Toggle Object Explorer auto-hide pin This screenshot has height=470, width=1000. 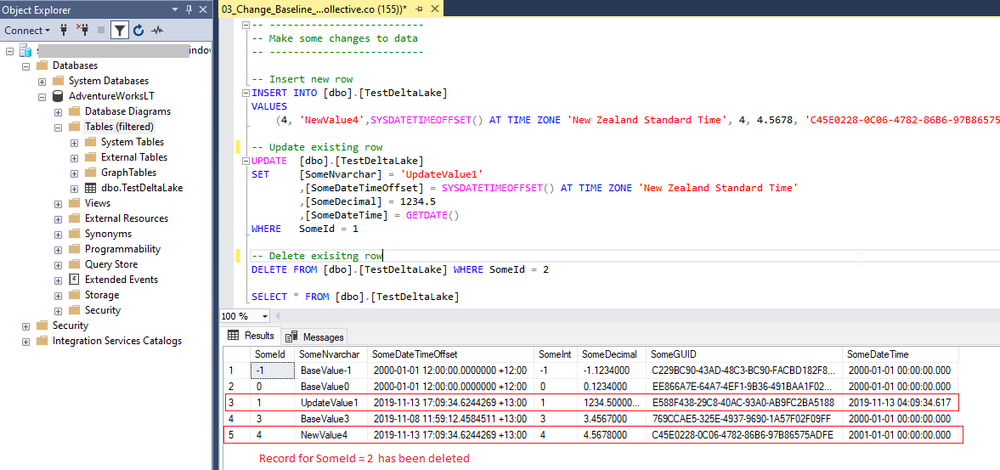[188, 10]
